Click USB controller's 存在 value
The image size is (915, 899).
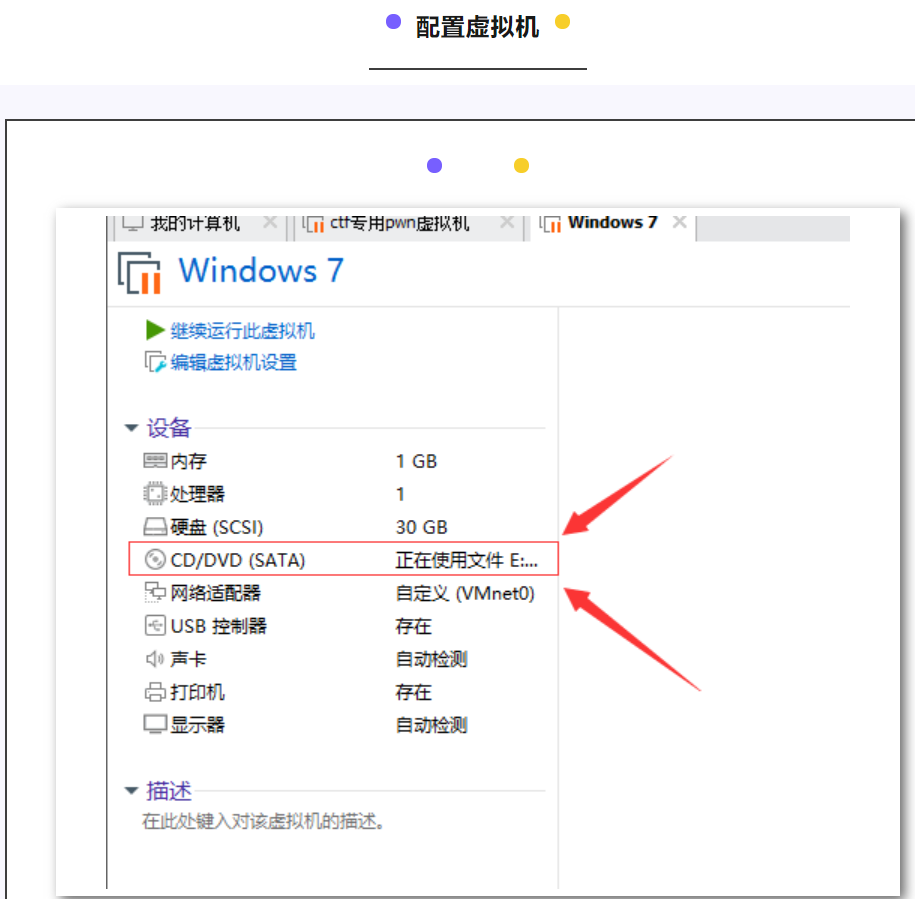[x=414, y=626]
